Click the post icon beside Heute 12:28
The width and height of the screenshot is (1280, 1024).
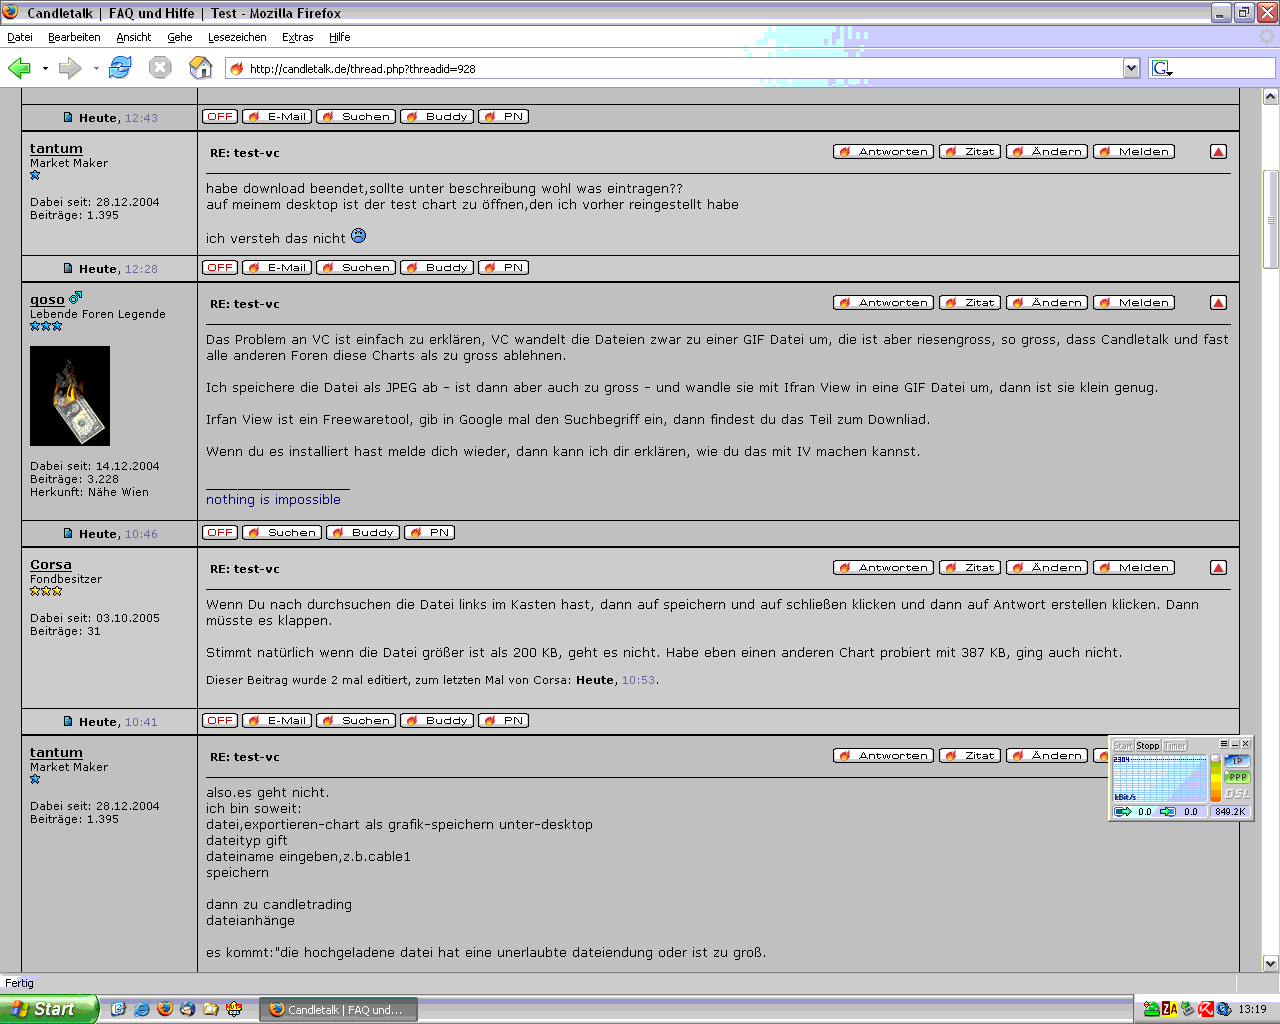tap(68, 268)
